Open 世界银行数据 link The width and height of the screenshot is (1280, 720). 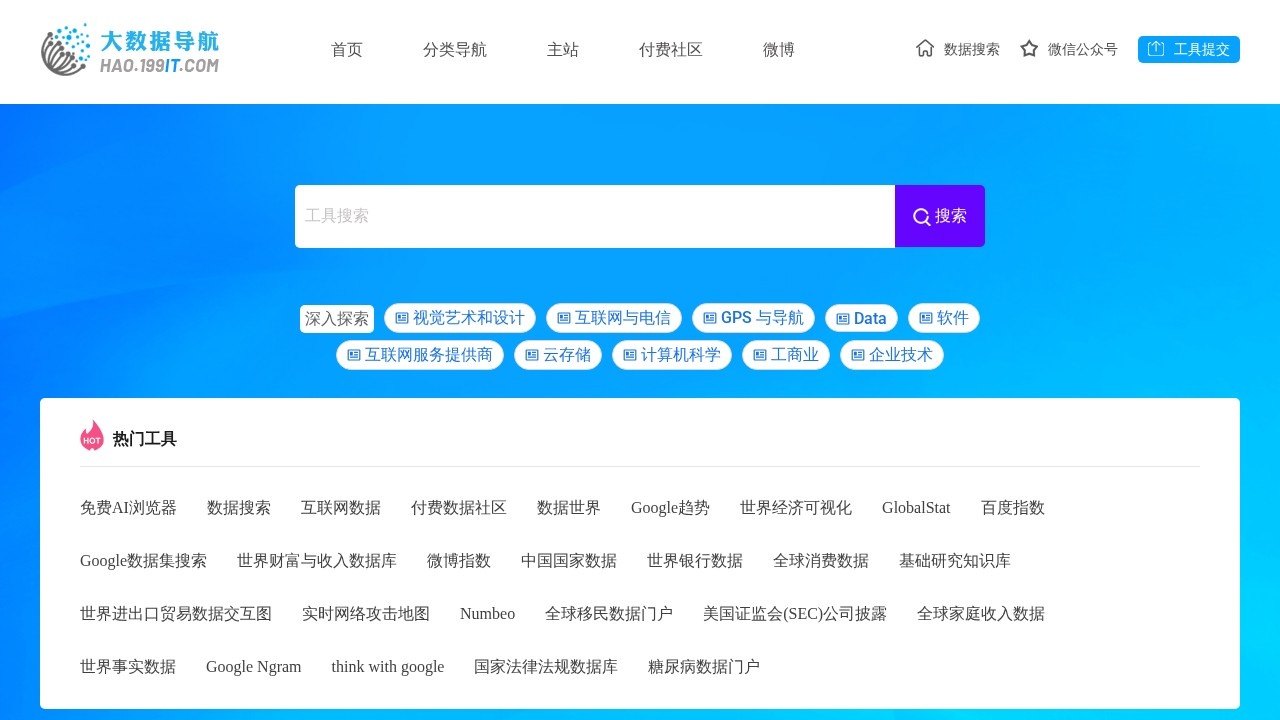tap(695, 561)
